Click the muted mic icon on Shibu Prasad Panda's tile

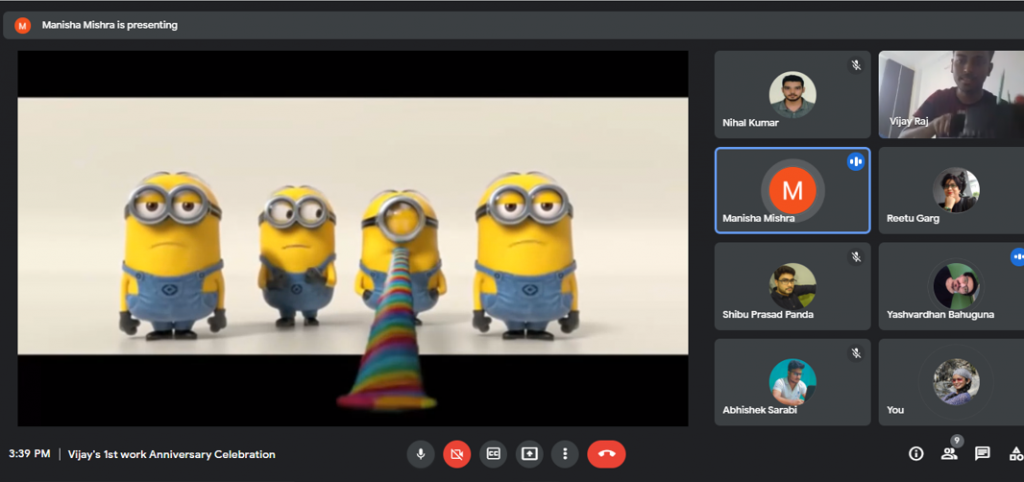tap(856, 257)
